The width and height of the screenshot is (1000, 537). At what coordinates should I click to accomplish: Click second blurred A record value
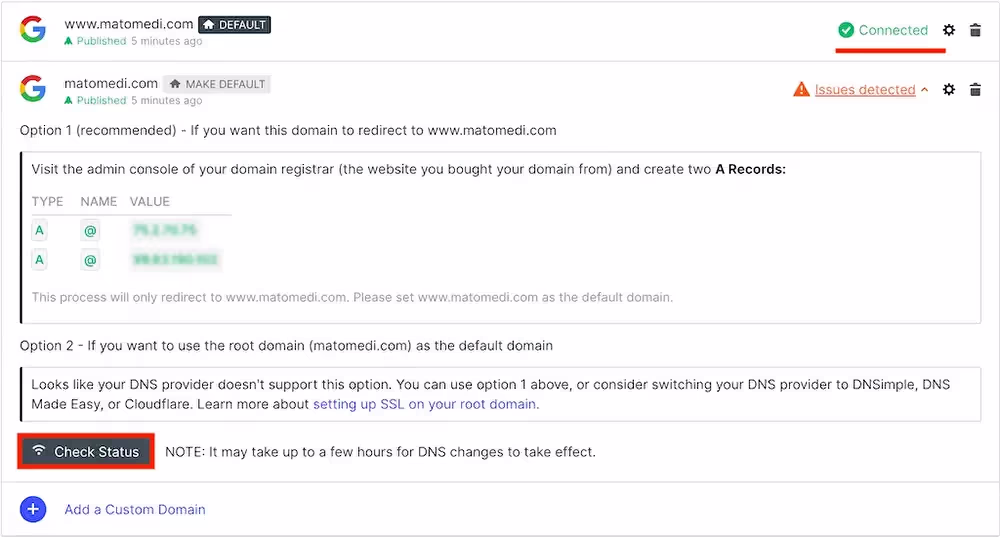[175, 260]
